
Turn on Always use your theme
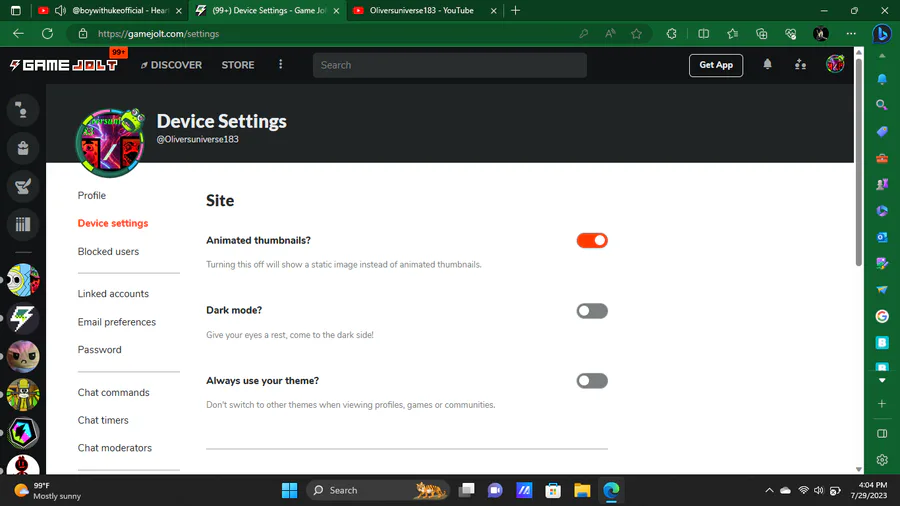[x=592, y=381]
